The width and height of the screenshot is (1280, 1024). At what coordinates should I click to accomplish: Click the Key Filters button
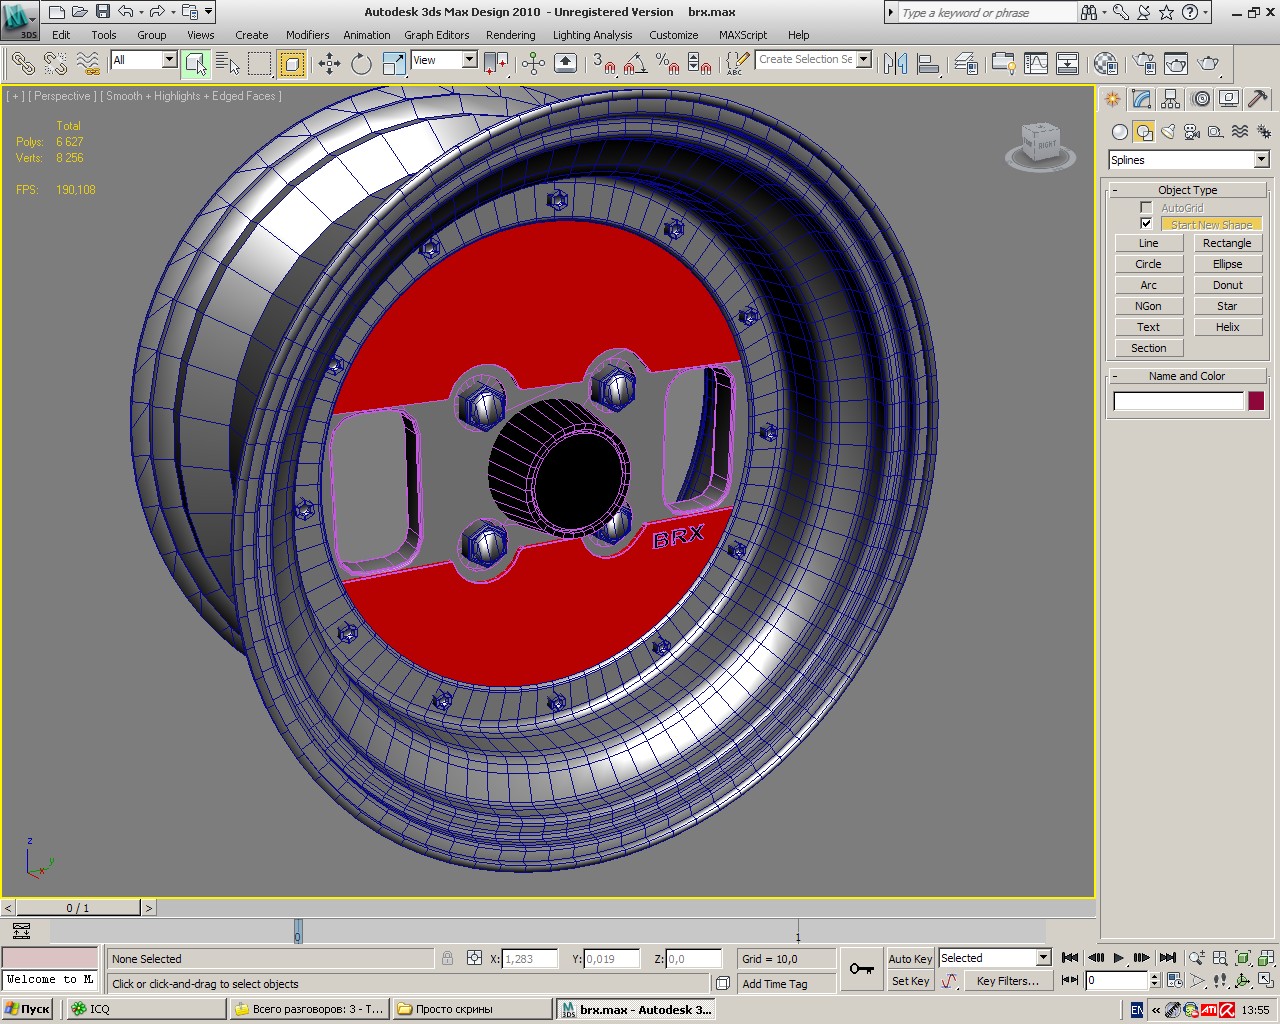(x=1008, y=981)
